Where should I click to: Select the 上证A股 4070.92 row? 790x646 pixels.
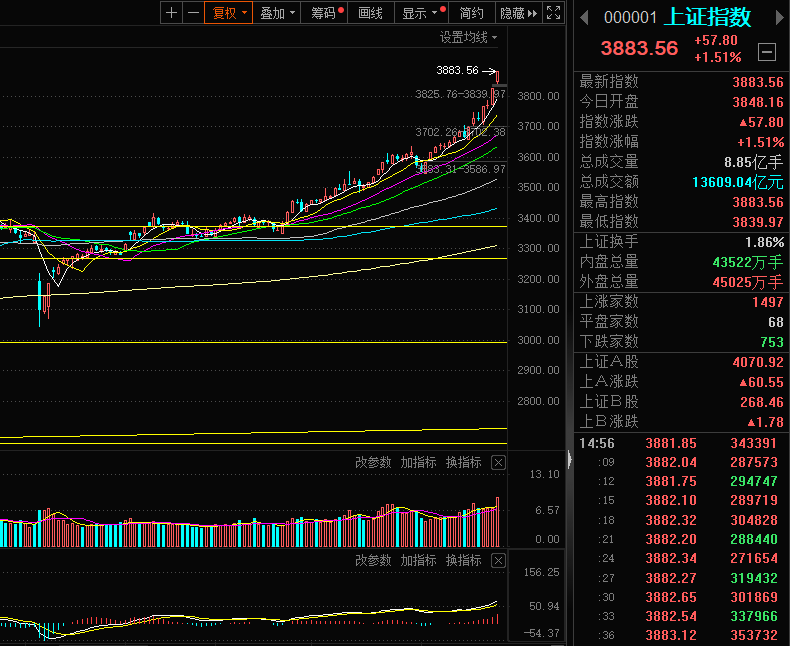pos(681,362)
